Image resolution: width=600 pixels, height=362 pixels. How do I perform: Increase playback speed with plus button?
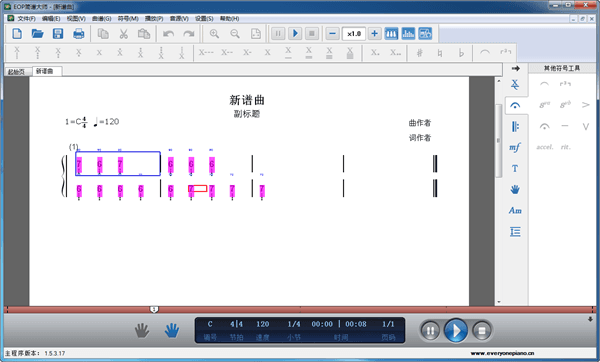374,34
